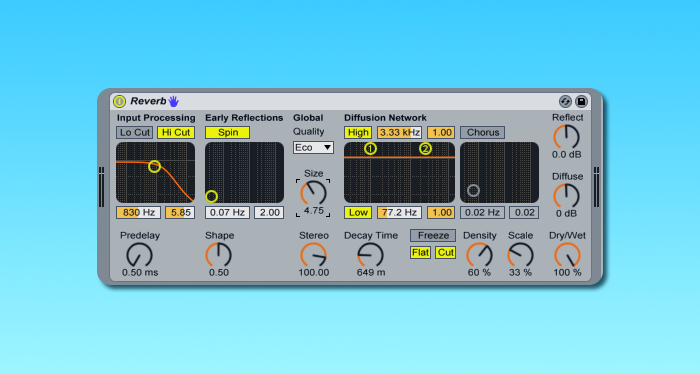Image resolution: width=700 pixels, height=374 pixels.
Task: Select the Spin X-Y handle circle
Action: pyautogui.click(x=212, y=196)
